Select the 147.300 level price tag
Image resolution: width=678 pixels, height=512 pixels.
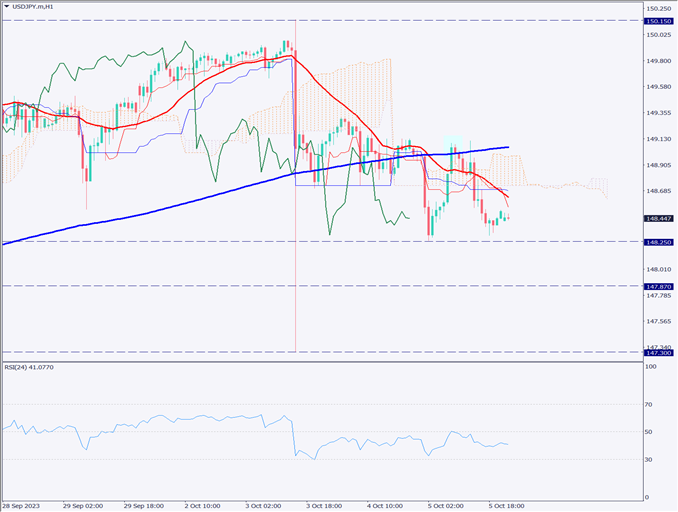[657, 352]
